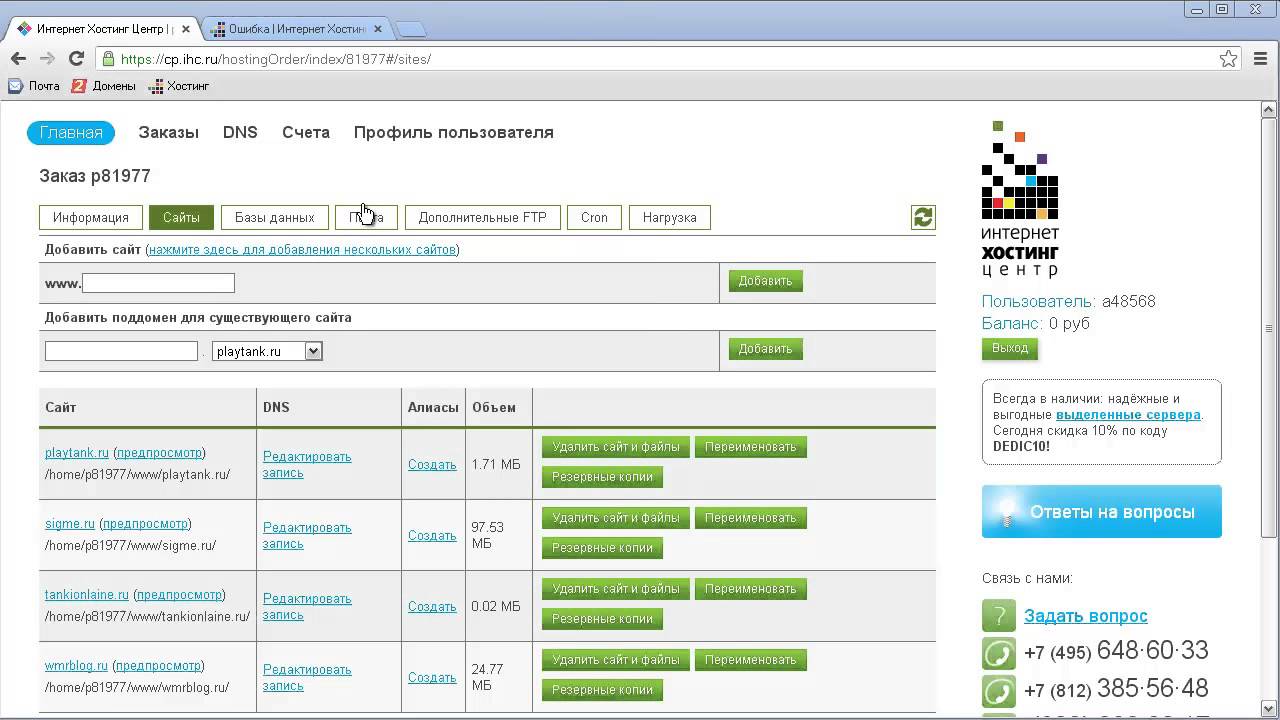The height and width of the screenshot is (720, 1280).
Task: Delete playtank.ru site and files
Action: click(x=615, y=447)
